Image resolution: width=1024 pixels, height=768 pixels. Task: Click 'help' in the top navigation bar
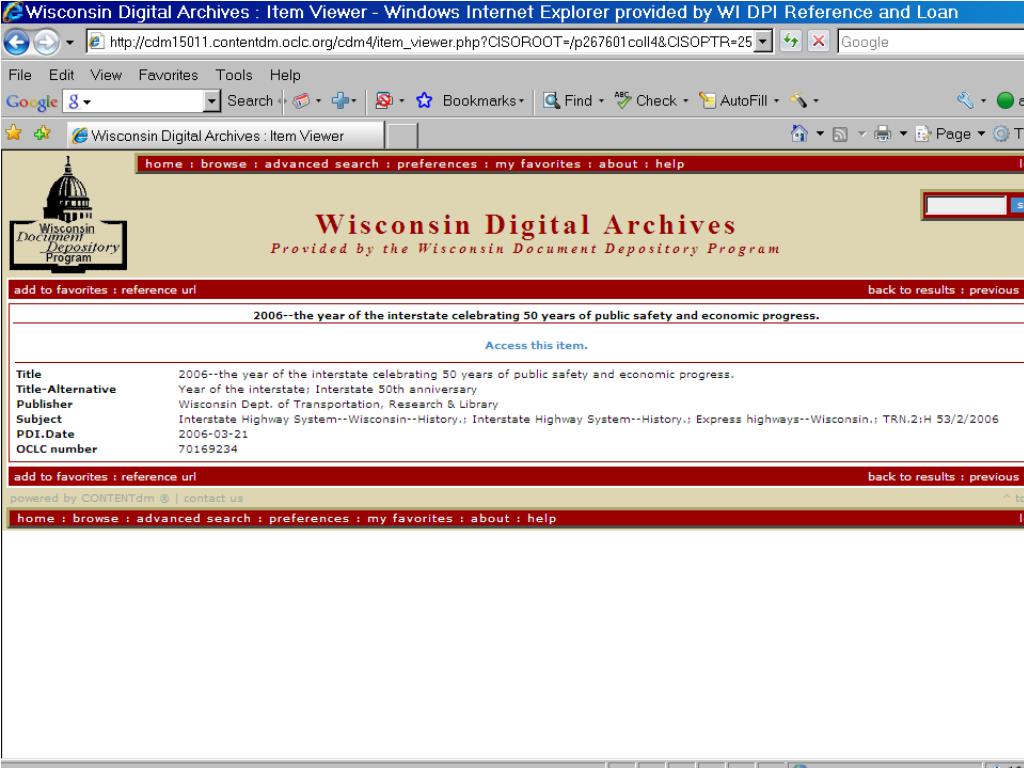click(669, 164)
